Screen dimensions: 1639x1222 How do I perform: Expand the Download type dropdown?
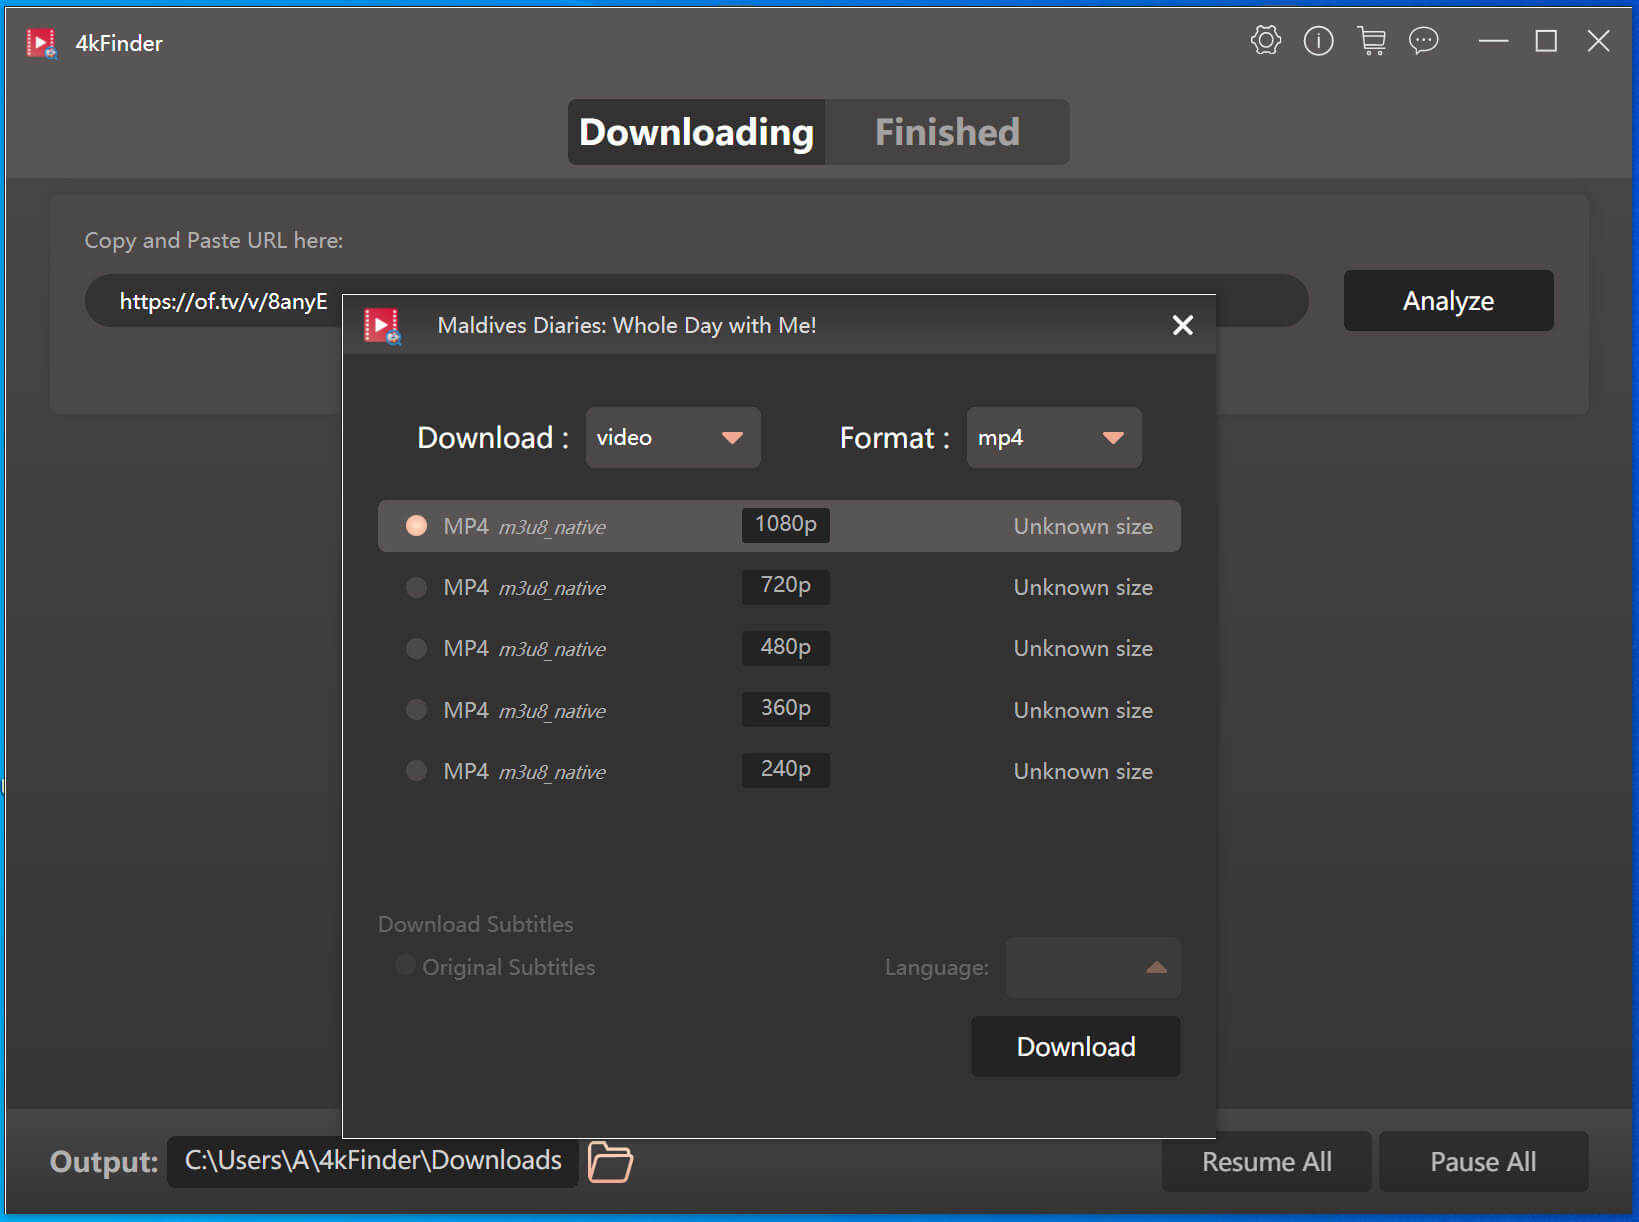point(672,438)
